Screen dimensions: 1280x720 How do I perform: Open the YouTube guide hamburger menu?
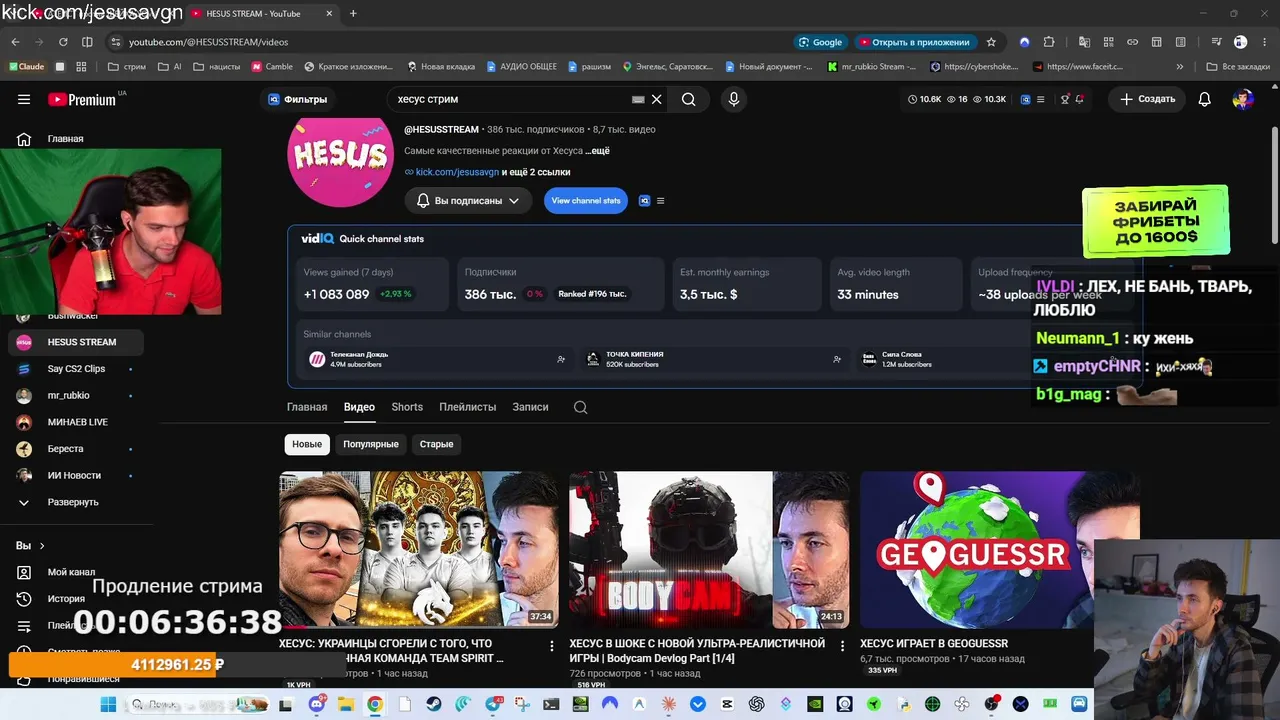pos(24,99)
